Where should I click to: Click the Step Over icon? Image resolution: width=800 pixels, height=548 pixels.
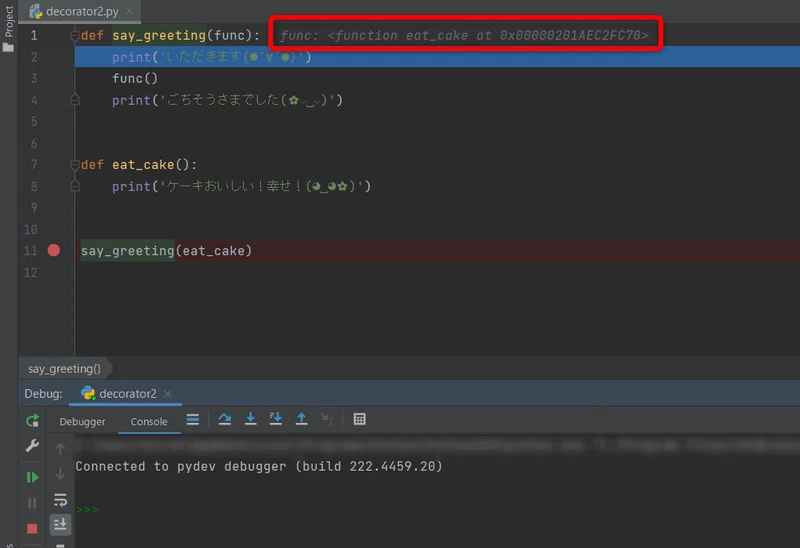click(224, 419)
